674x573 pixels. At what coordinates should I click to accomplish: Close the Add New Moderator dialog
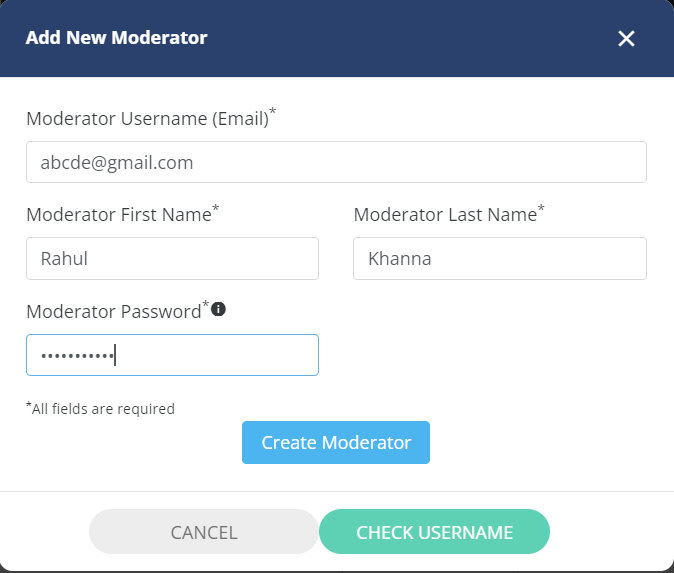coord(626,38)
